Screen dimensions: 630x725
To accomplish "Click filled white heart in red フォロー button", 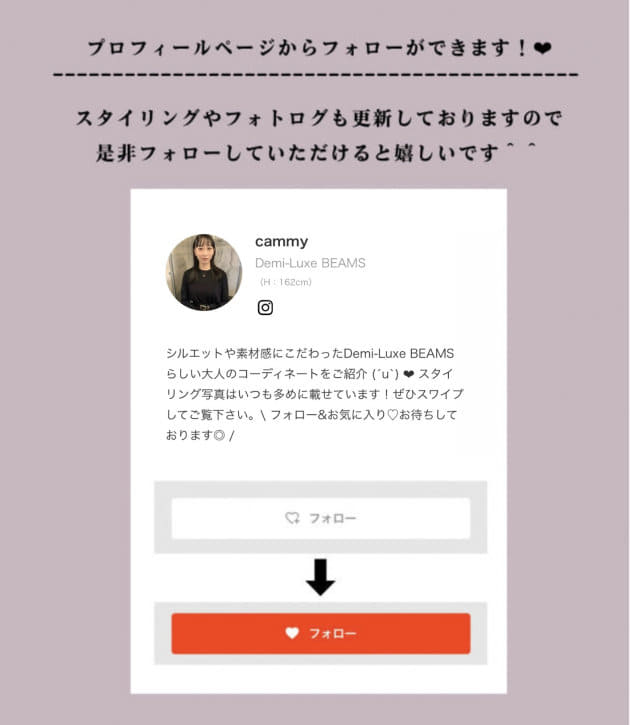I will point(292,633).
